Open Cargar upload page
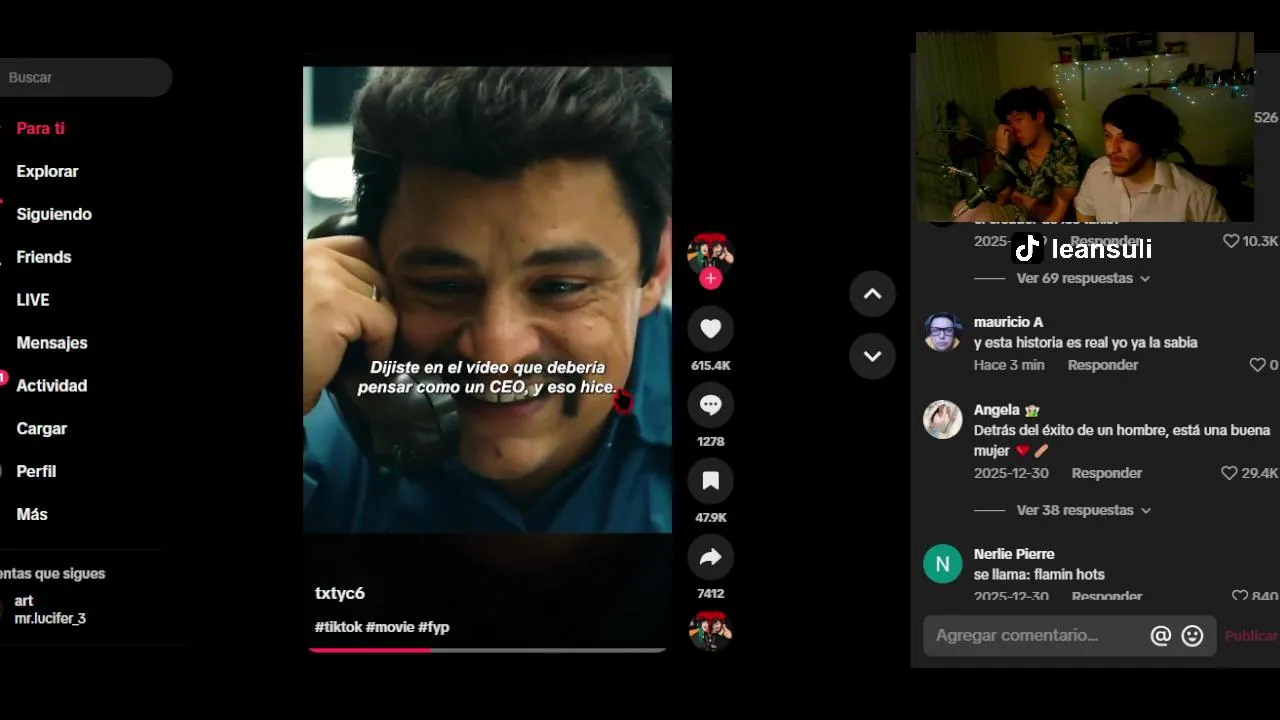This screenshot has width=1280, height=720. click(x=41, y=429)
